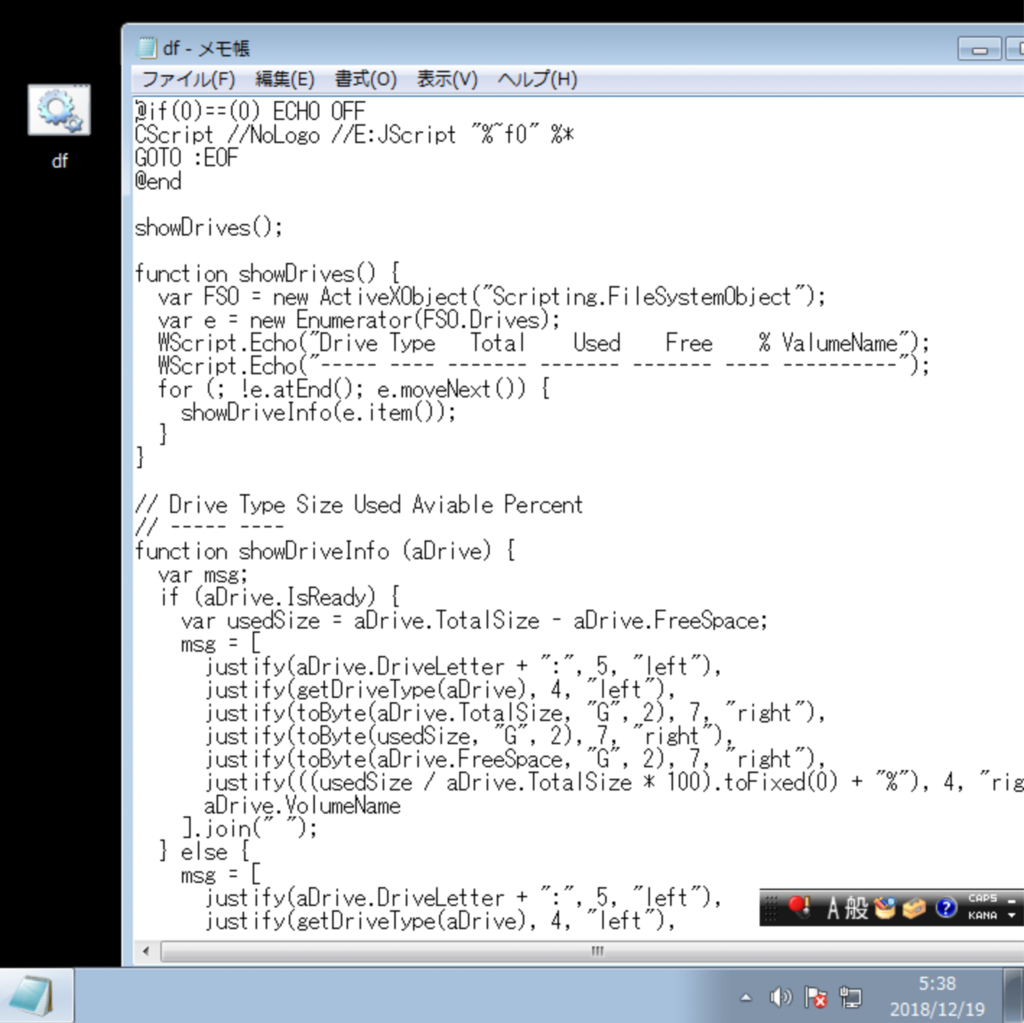This screenshot has width=1024, height=1023.
Task: Click 'function showDrives() {' line
Action: (266, 274)
